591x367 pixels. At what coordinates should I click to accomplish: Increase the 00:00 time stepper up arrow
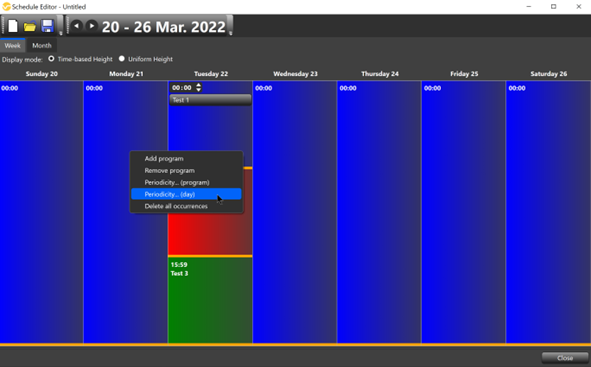pyautogui.click(x=199, y=85)
